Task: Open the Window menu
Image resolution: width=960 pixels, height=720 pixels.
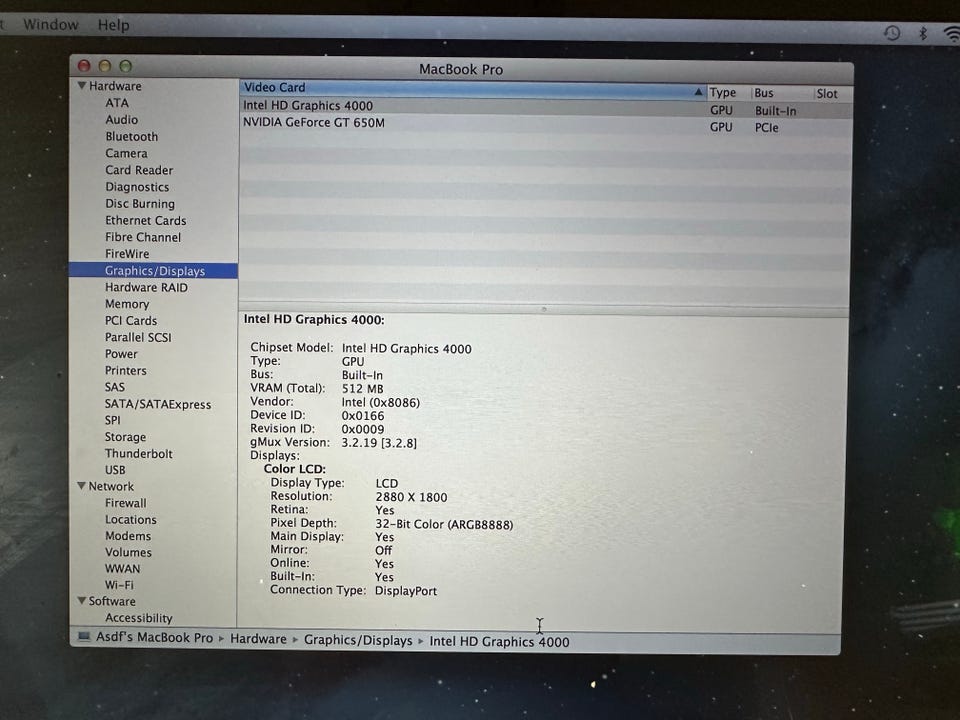Action: coord(51,24)
